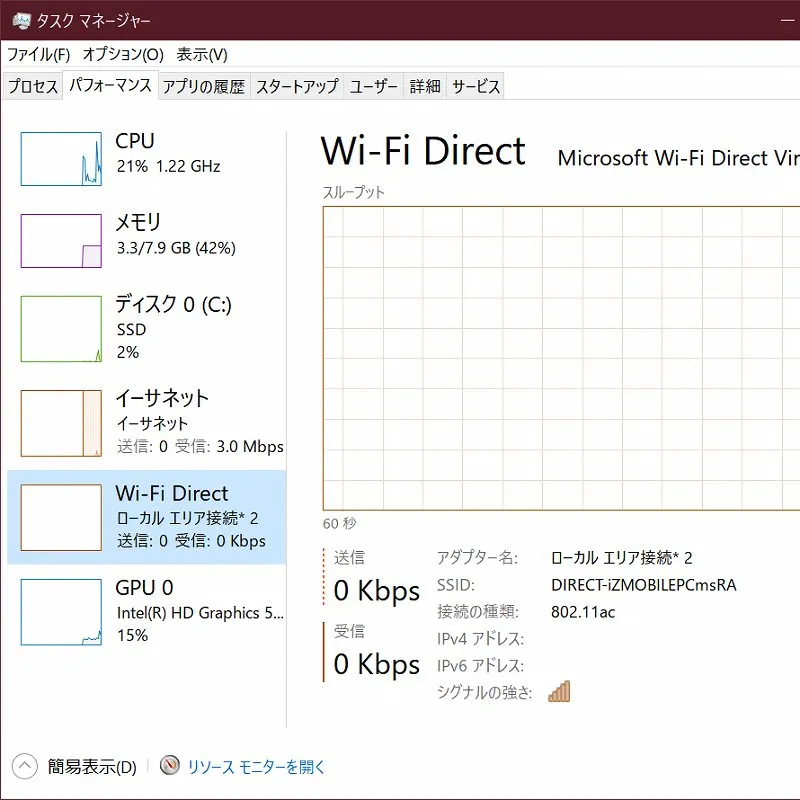Click the 3.3/7.9 GB (42%) memory value

pos(176,248)
